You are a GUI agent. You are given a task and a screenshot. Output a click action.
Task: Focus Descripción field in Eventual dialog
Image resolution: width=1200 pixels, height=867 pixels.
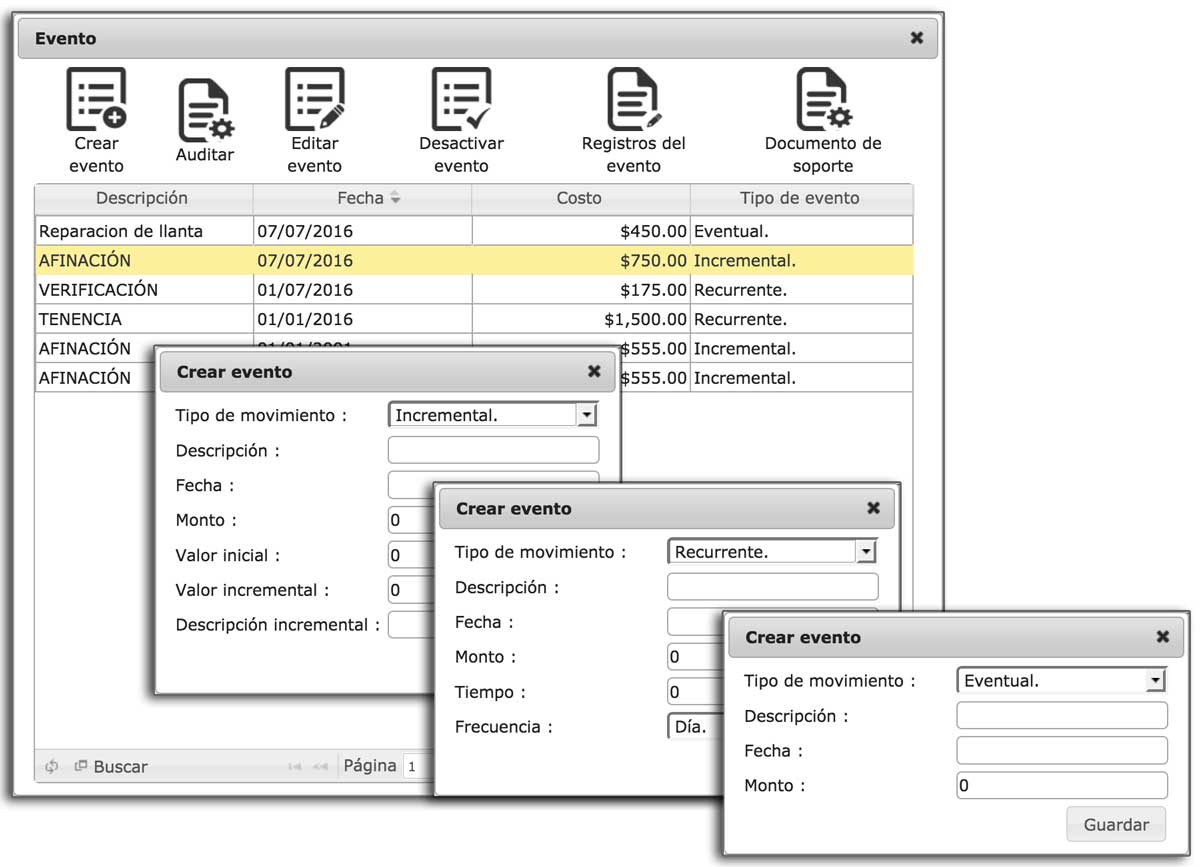(x=1062, y=716)
